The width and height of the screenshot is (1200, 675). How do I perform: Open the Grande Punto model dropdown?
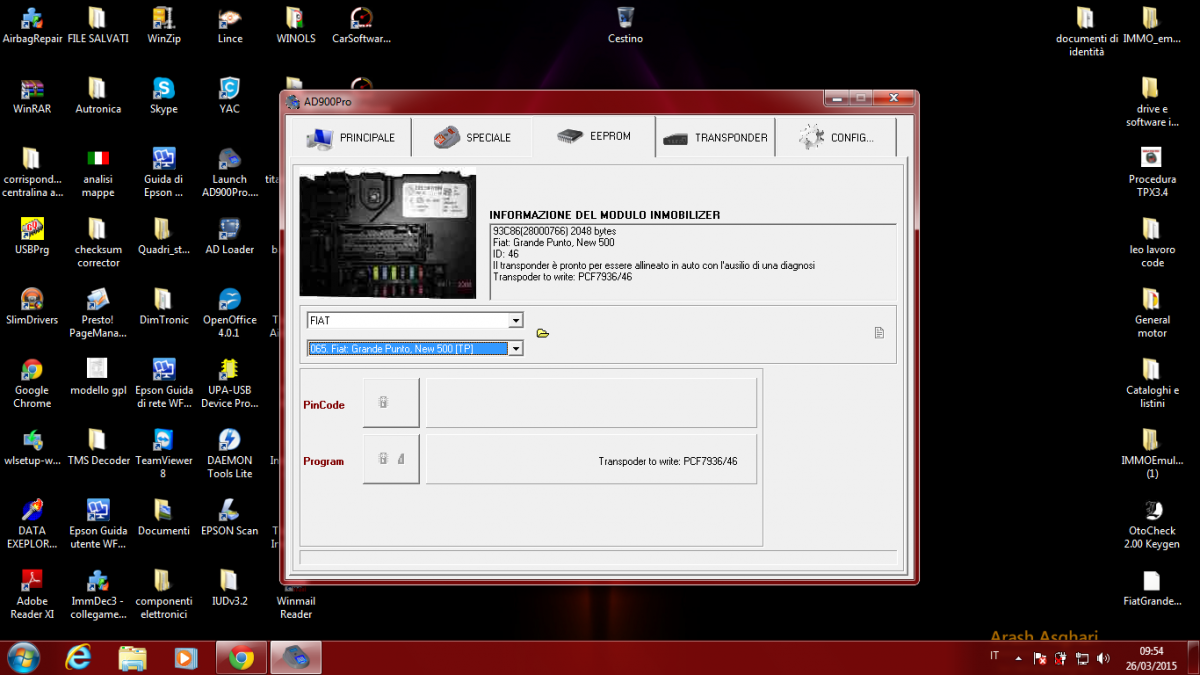[x=516, y=348]
